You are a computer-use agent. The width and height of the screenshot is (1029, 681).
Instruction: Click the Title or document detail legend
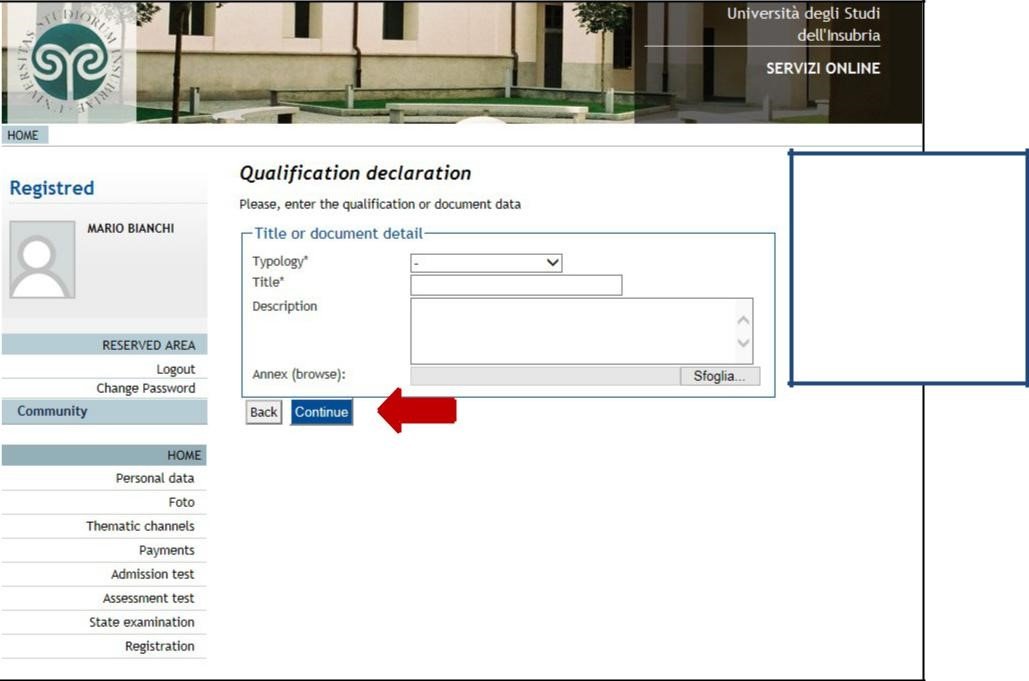[x=339, y=234]
